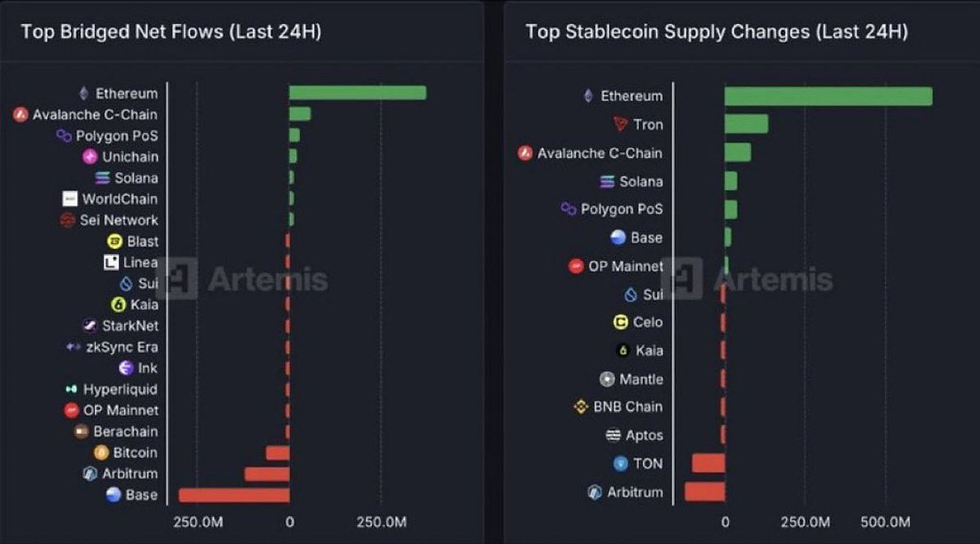Click the StarkNet chain icon
The height and width of the screenshot is (544, 980).
pos(90,326)
